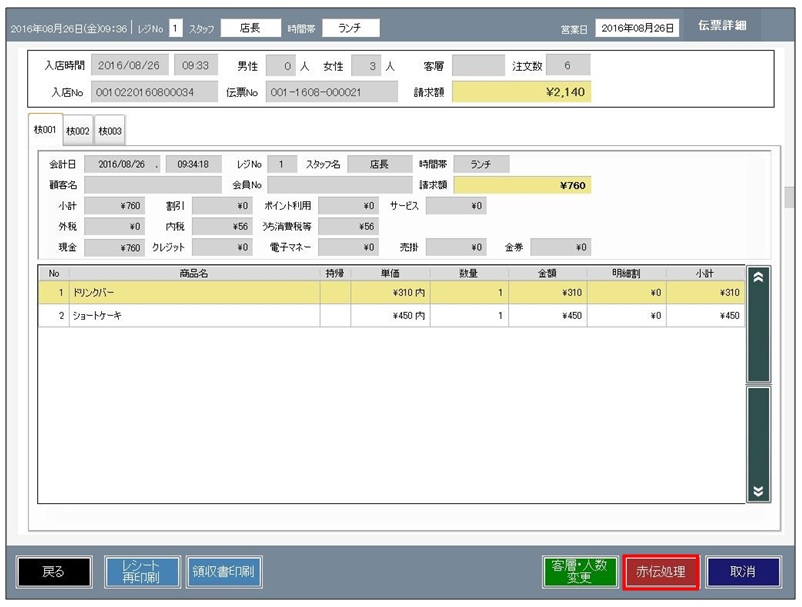Click the 顧客名 field
Viewport: 802px width, 607px height.
(x=153, y=185)
